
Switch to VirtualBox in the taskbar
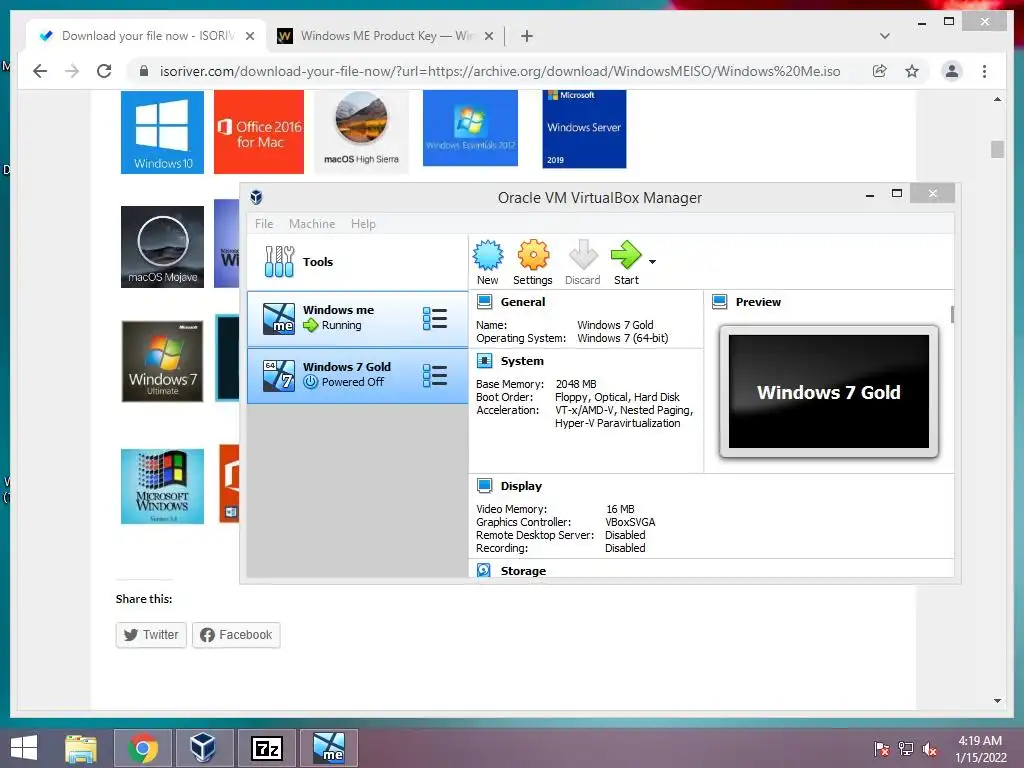pos(203,748)
